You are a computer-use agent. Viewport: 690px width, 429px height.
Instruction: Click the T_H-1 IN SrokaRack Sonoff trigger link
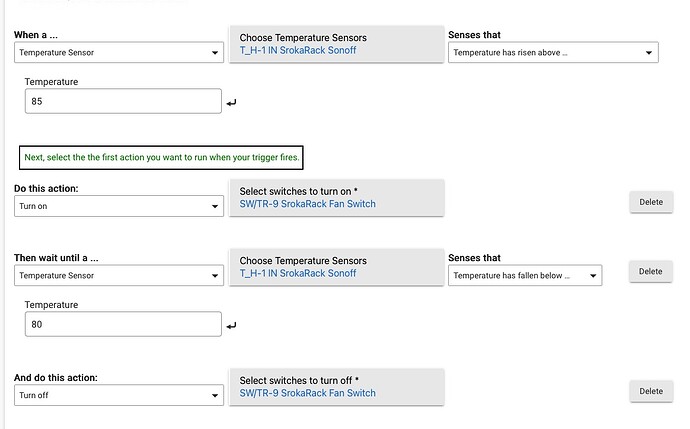click(298, 50)
